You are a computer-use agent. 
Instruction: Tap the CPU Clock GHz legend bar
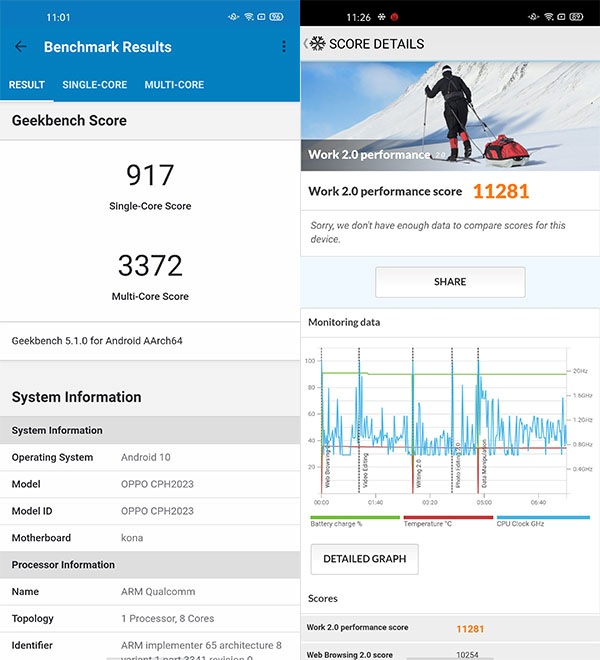543,518
